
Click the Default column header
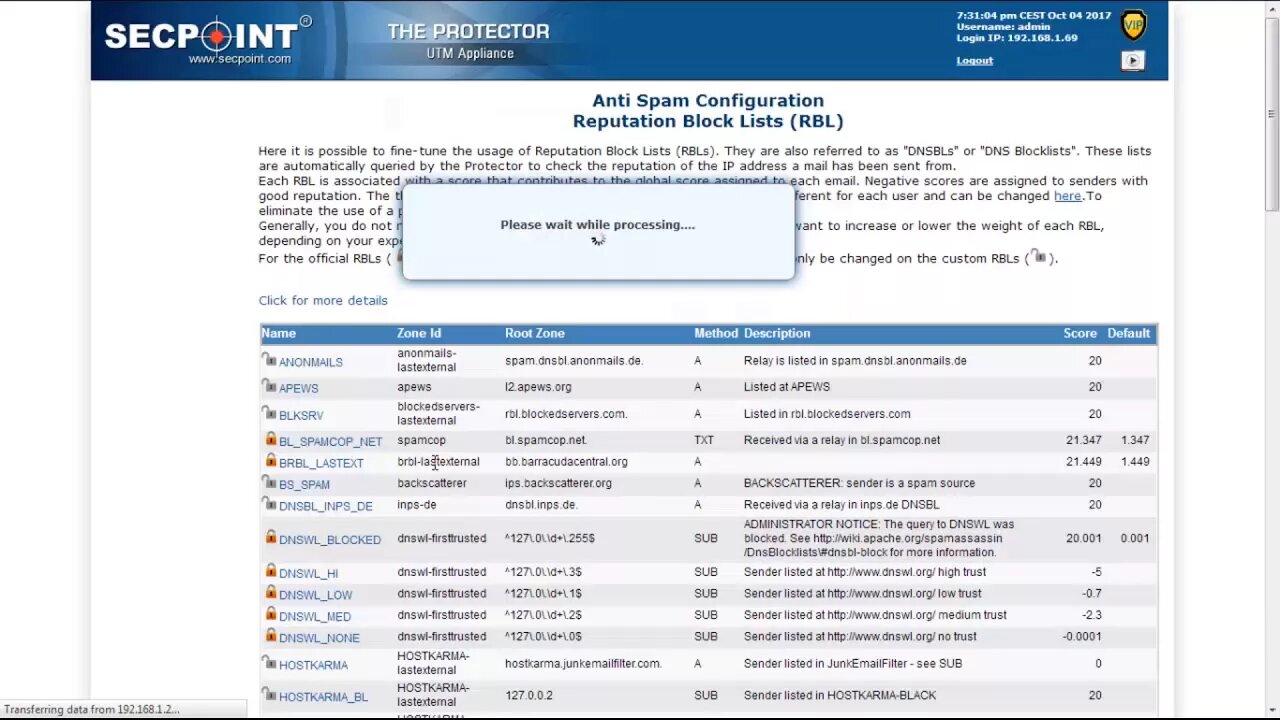point(1128,333)
